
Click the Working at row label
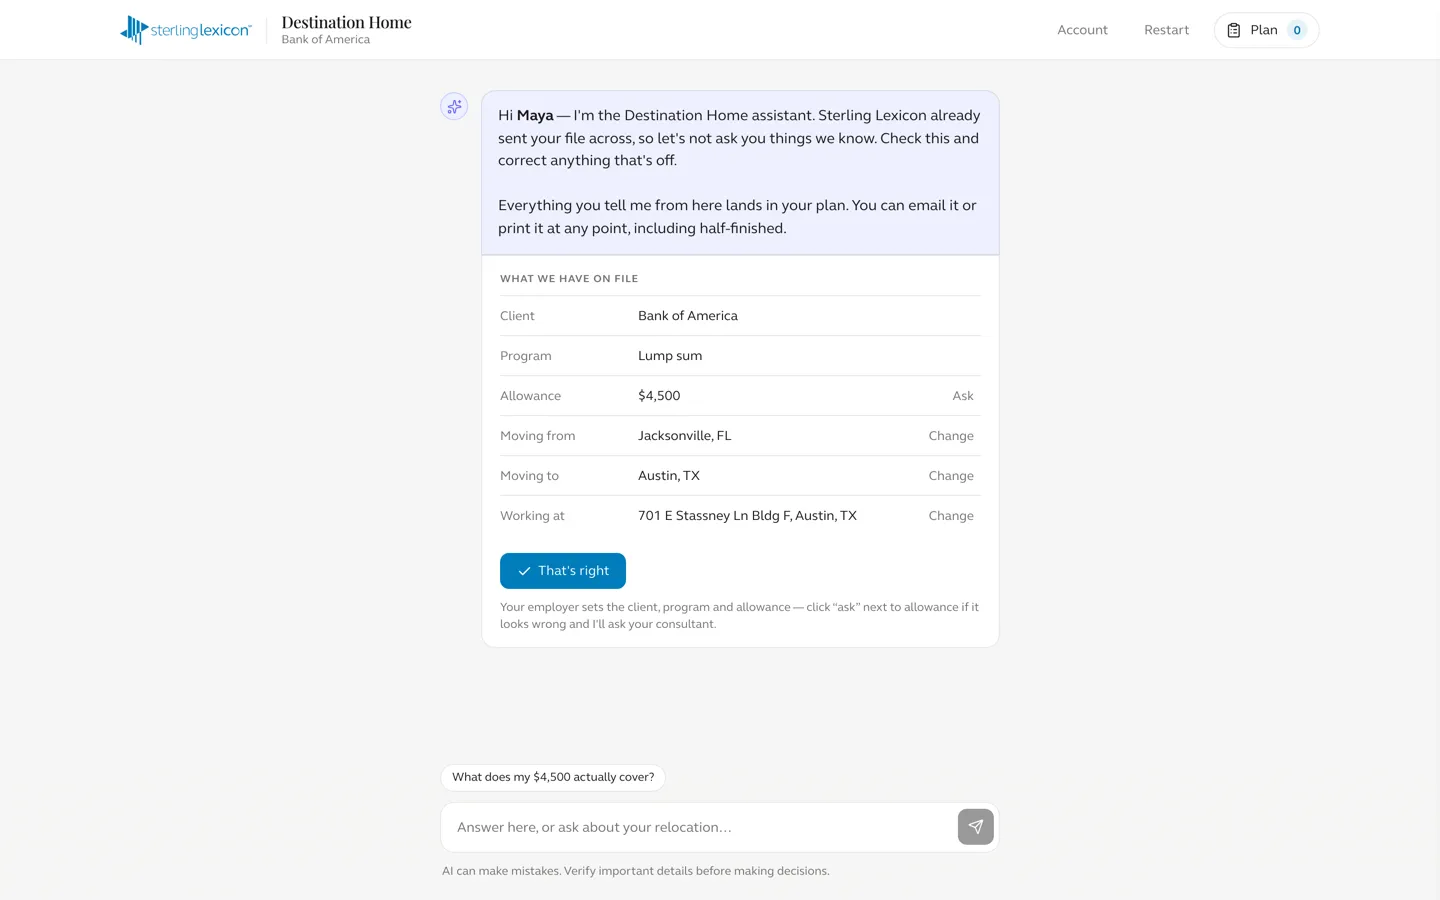(532, 516)
